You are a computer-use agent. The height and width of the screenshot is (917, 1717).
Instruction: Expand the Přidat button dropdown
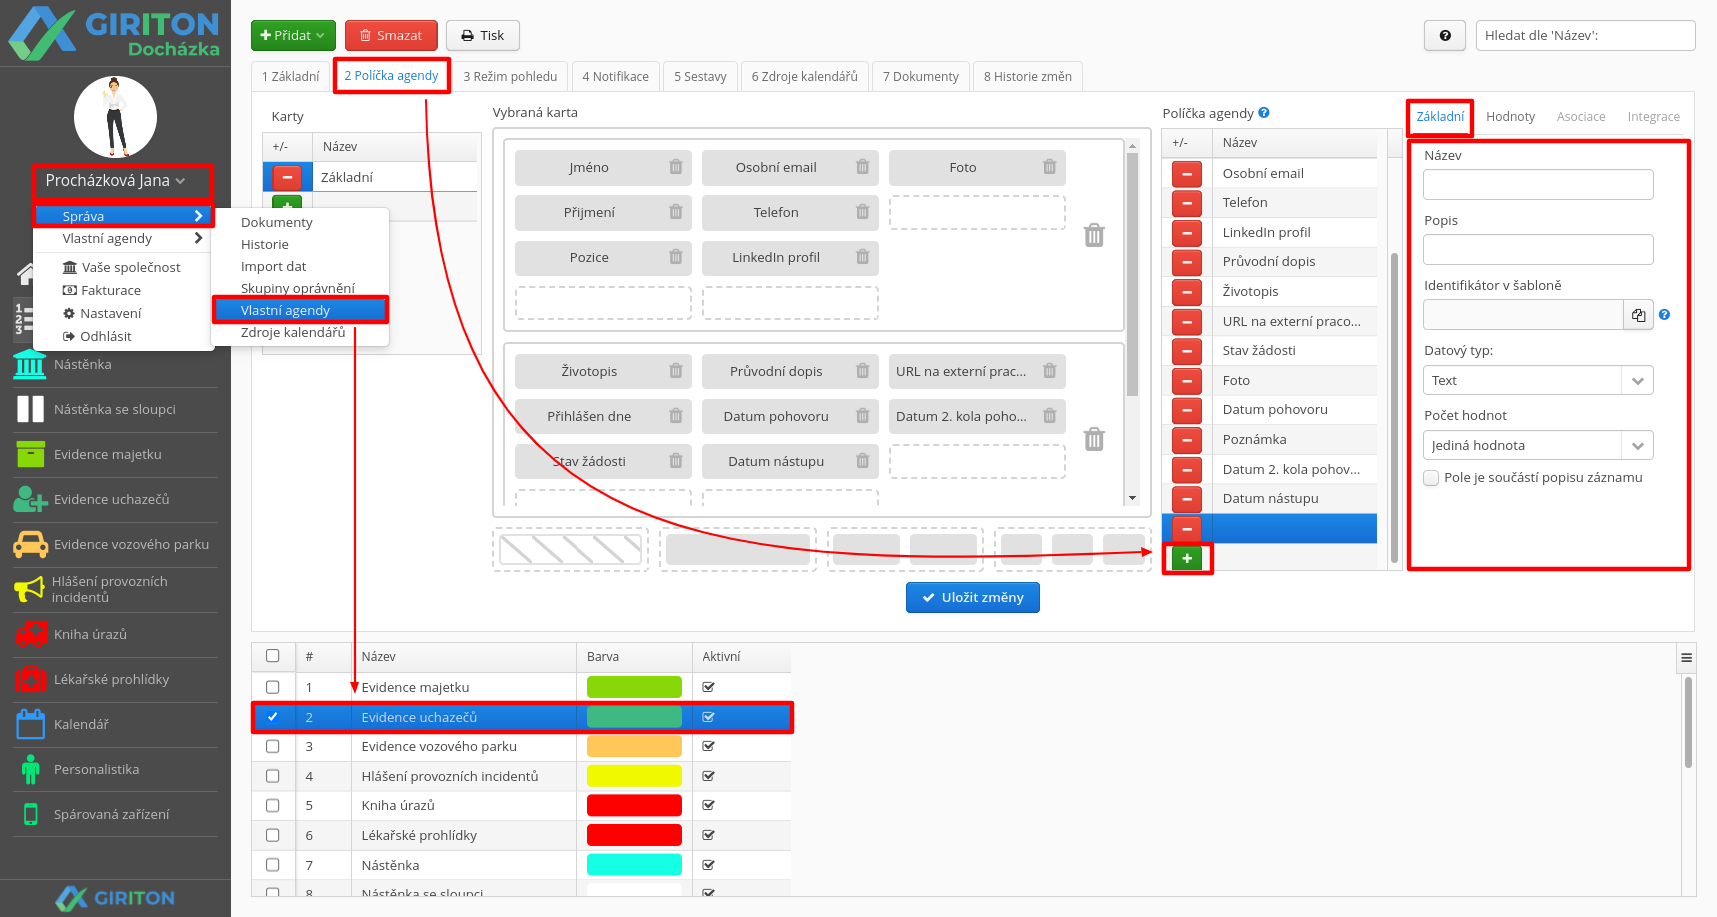pyautogui.click(x=293, y=35)
